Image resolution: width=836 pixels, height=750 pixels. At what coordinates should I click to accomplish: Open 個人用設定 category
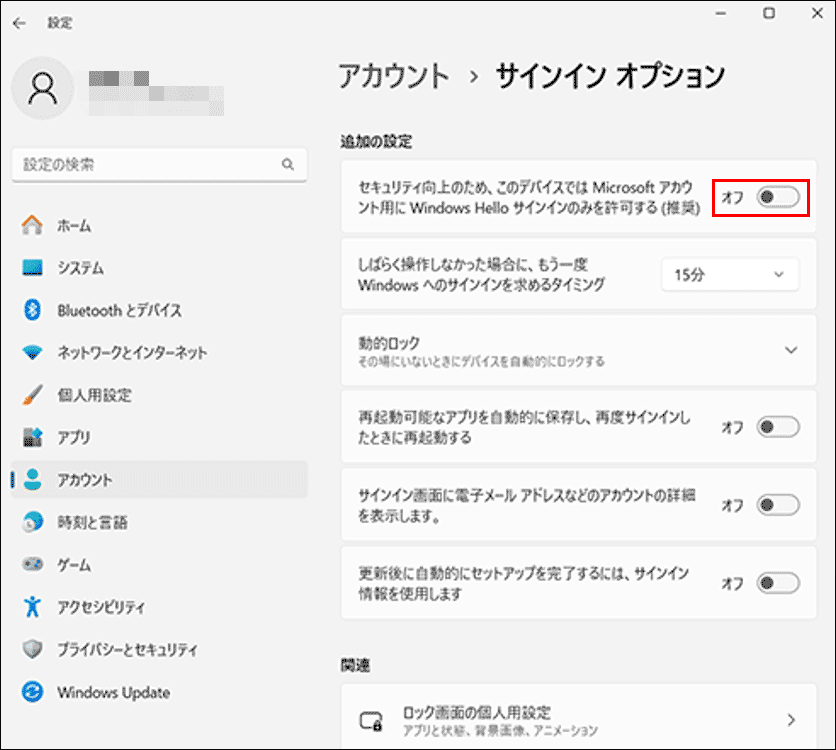159,395
